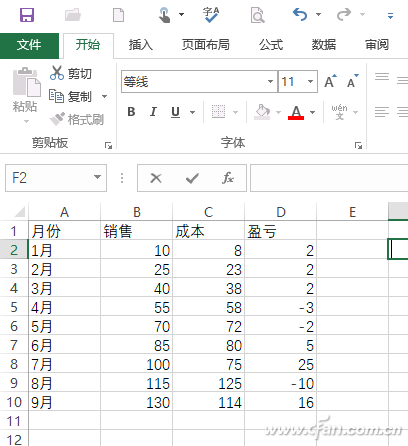
Task: Click the Redo arrow
Action: pos(344,15)
